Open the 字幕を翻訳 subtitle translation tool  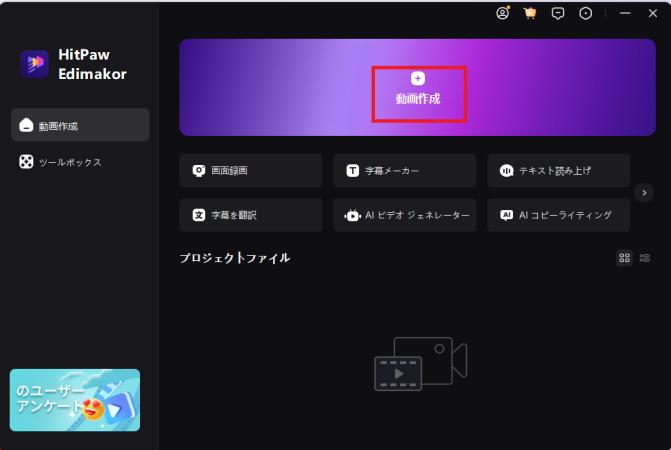251,215
